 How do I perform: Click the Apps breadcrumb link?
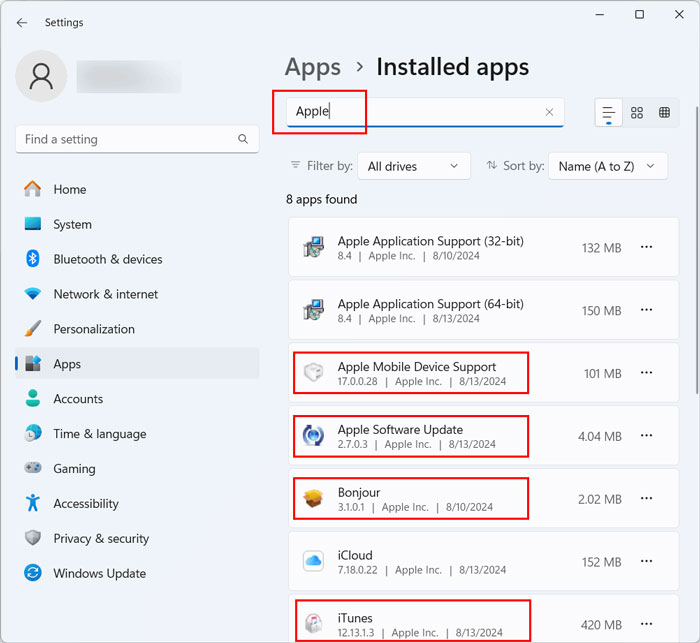(313, 67)
